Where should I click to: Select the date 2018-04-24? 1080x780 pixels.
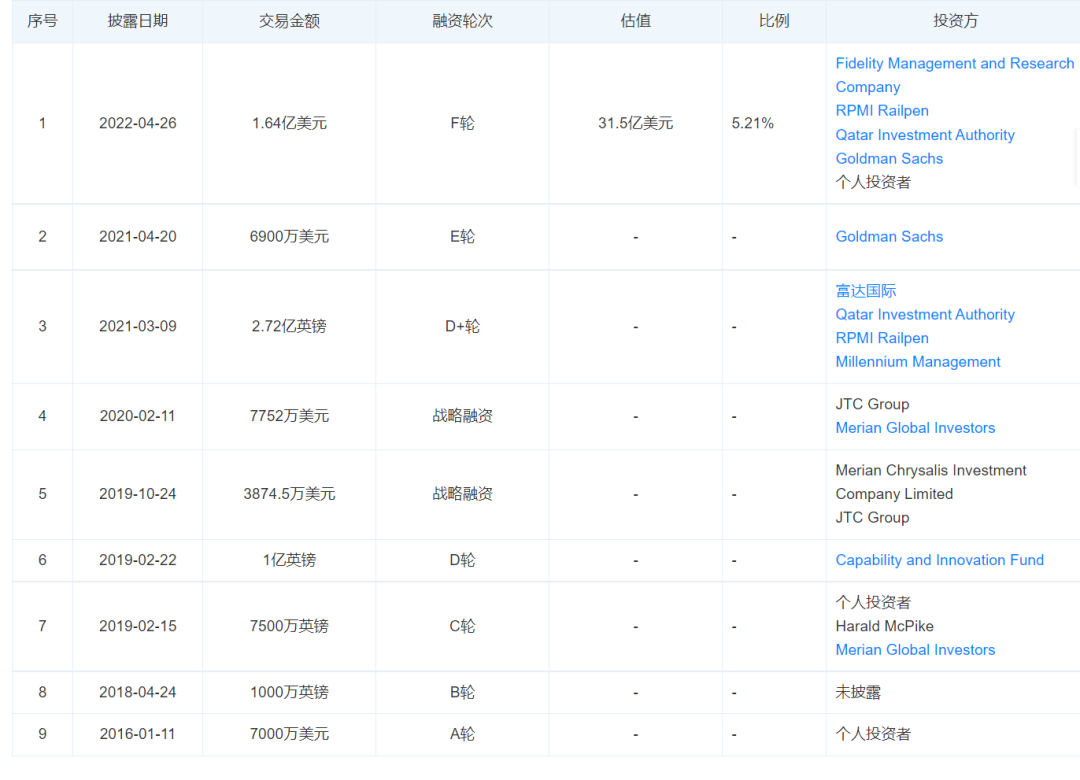click(x=138, y=692)
